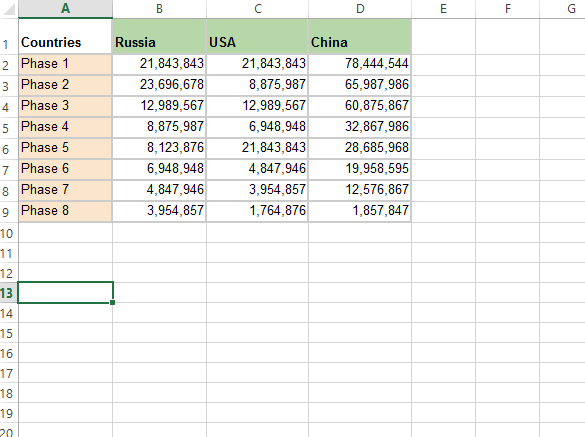Viewport: 585px width, 437px height.
Task: Click cell with value 60,875,867
Action: tap(360, 106)
